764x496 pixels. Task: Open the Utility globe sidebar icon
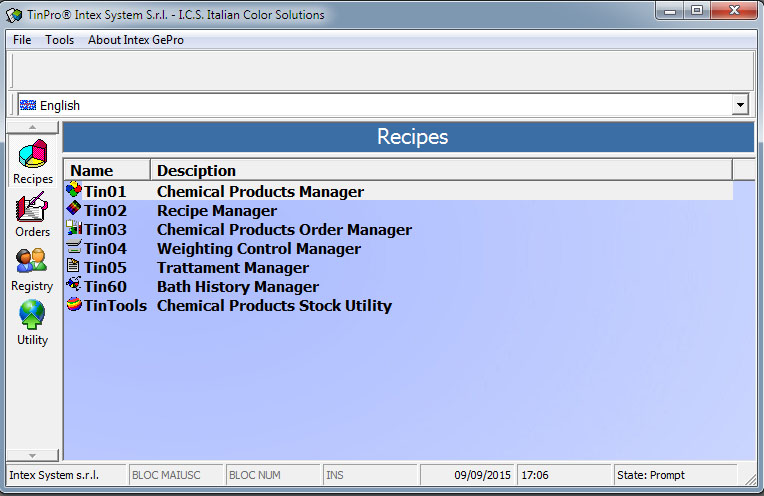coord(32,314)
